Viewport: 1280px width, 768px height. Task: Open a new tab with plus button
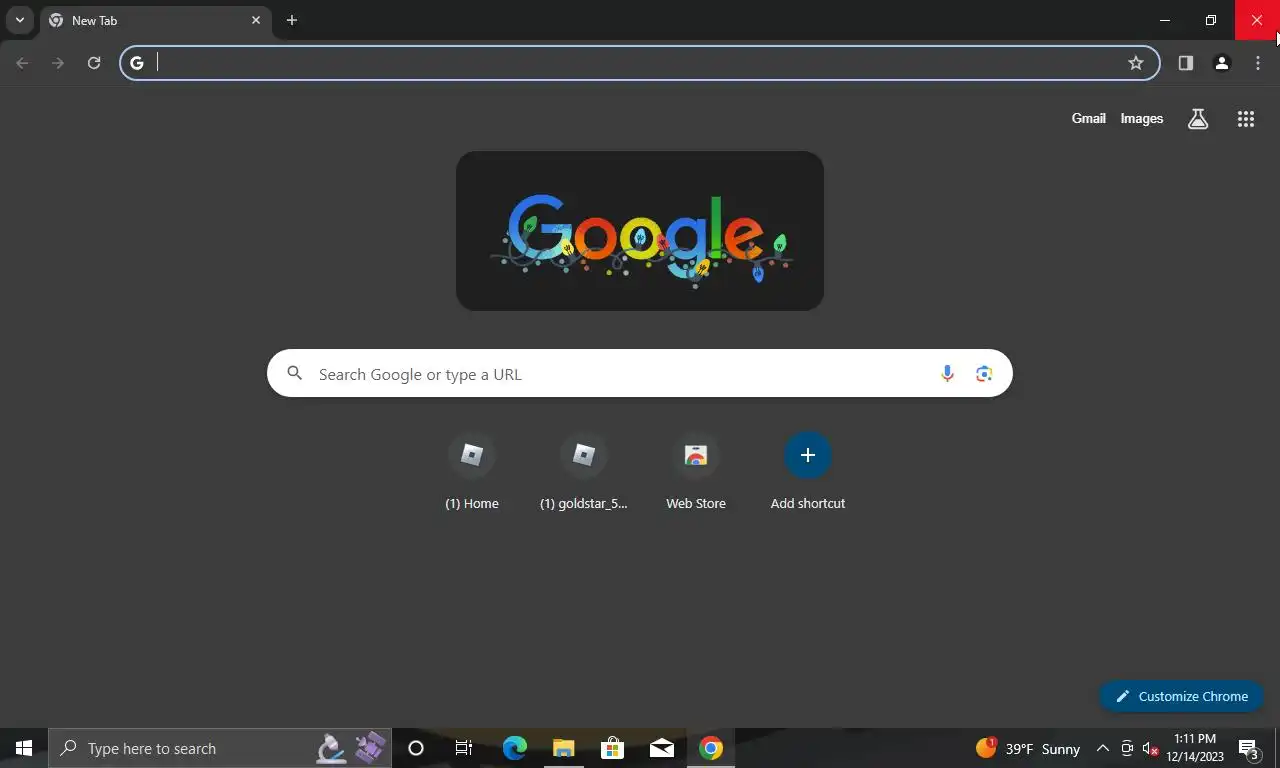(292, 20)
